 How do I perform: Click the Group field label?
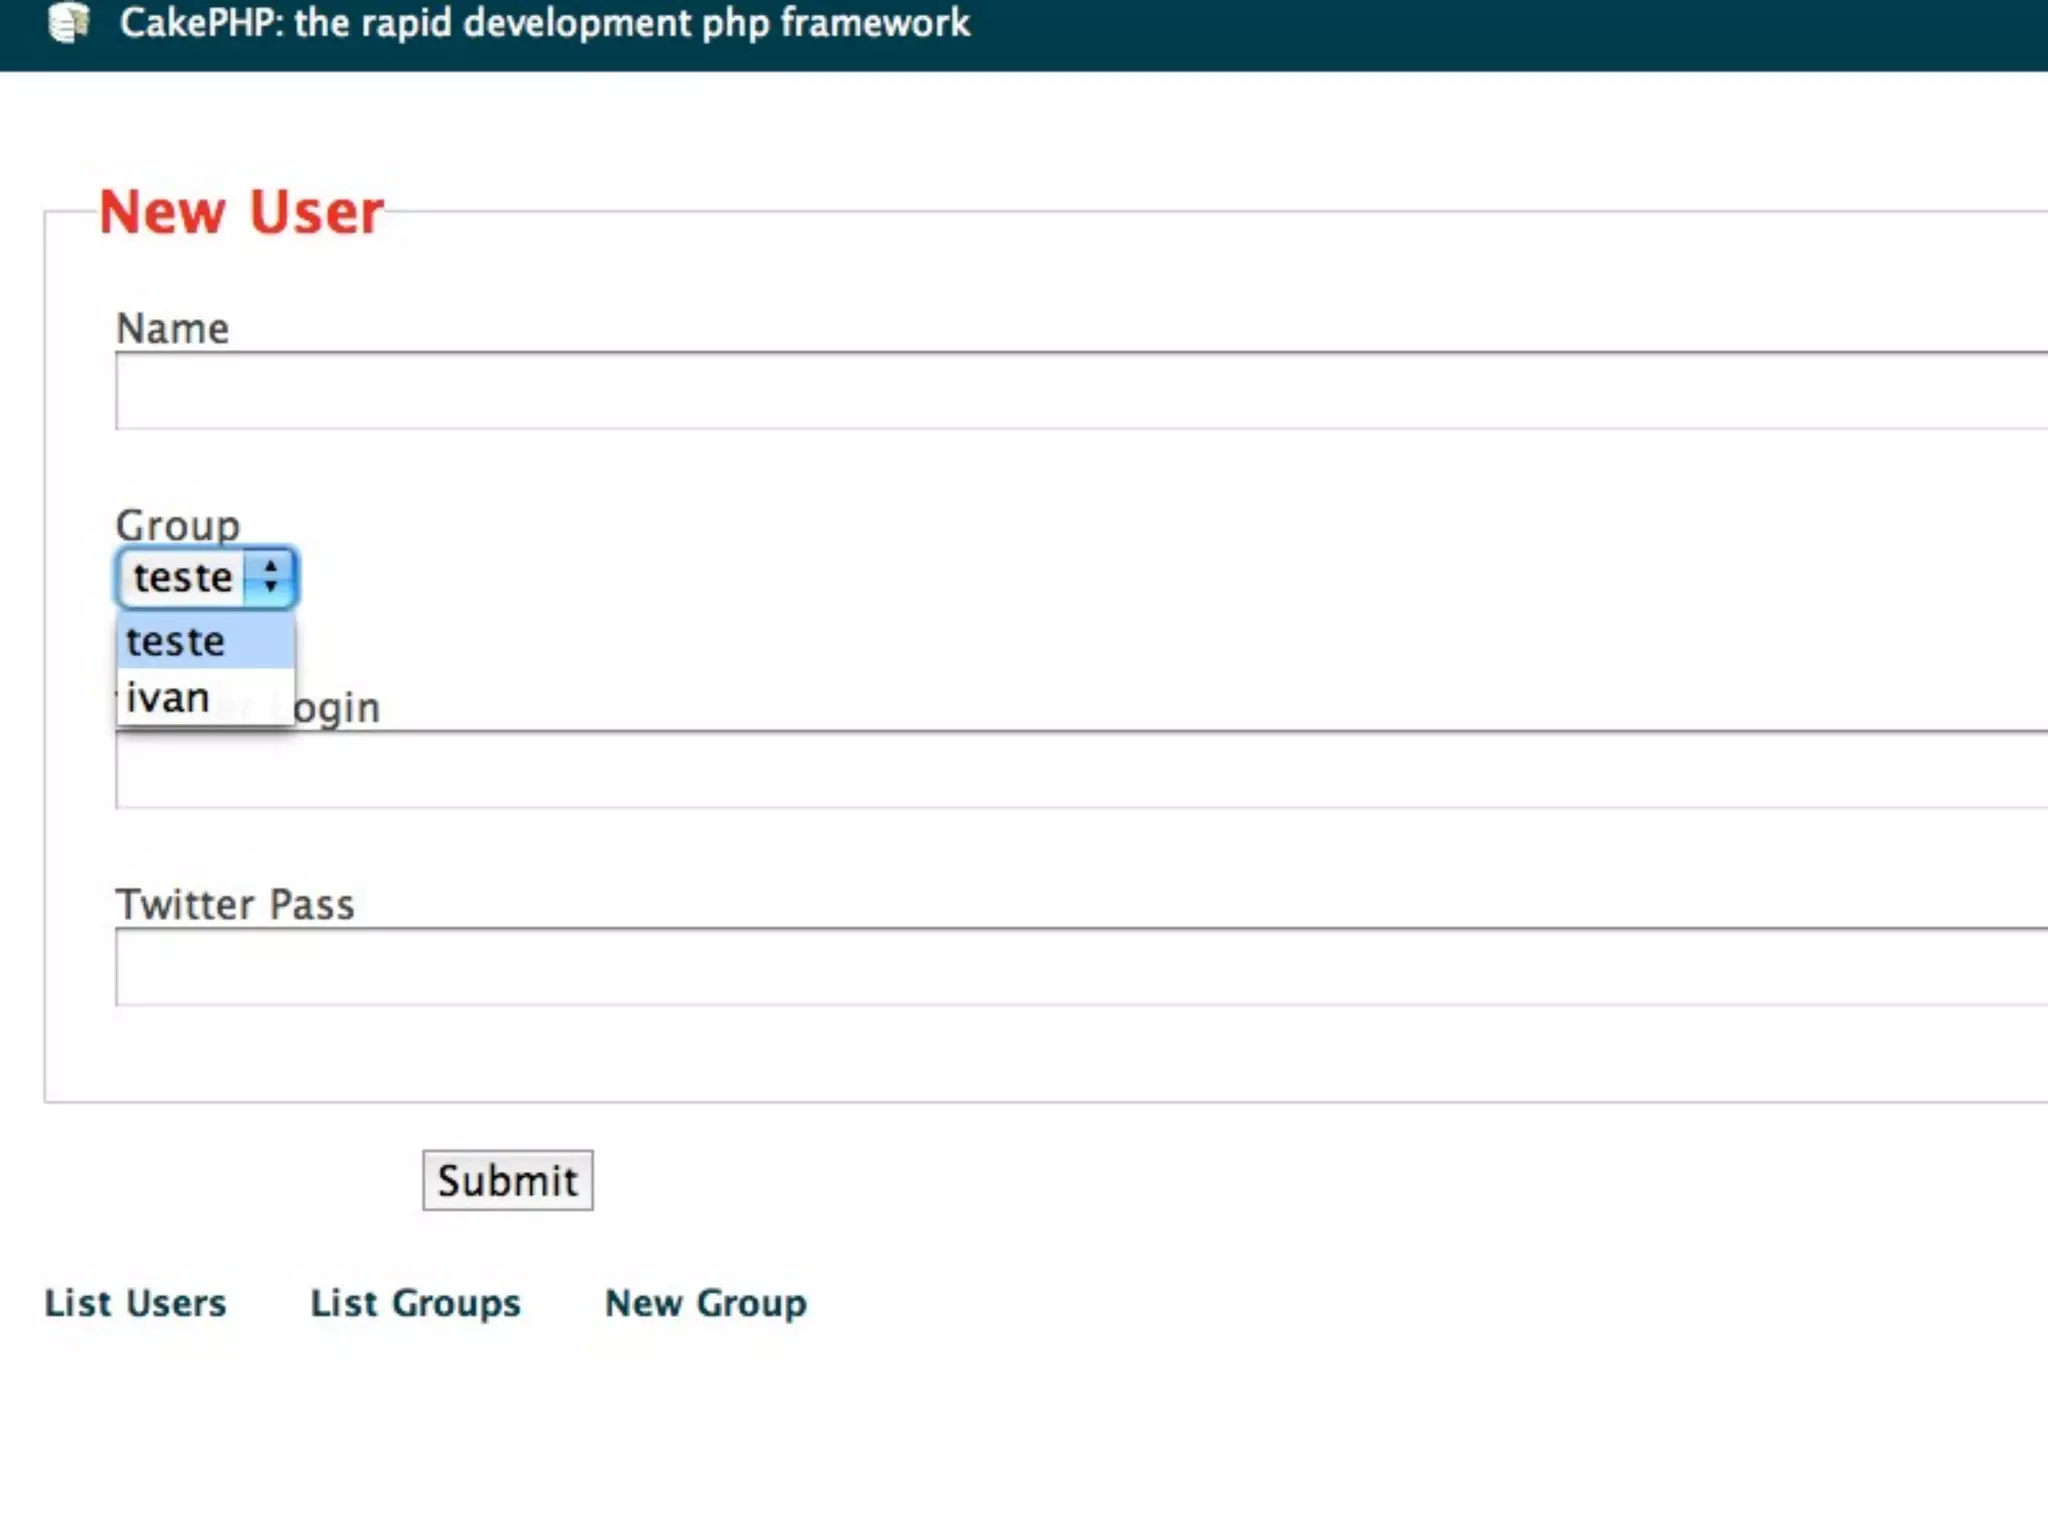click(x=177, y=524)
